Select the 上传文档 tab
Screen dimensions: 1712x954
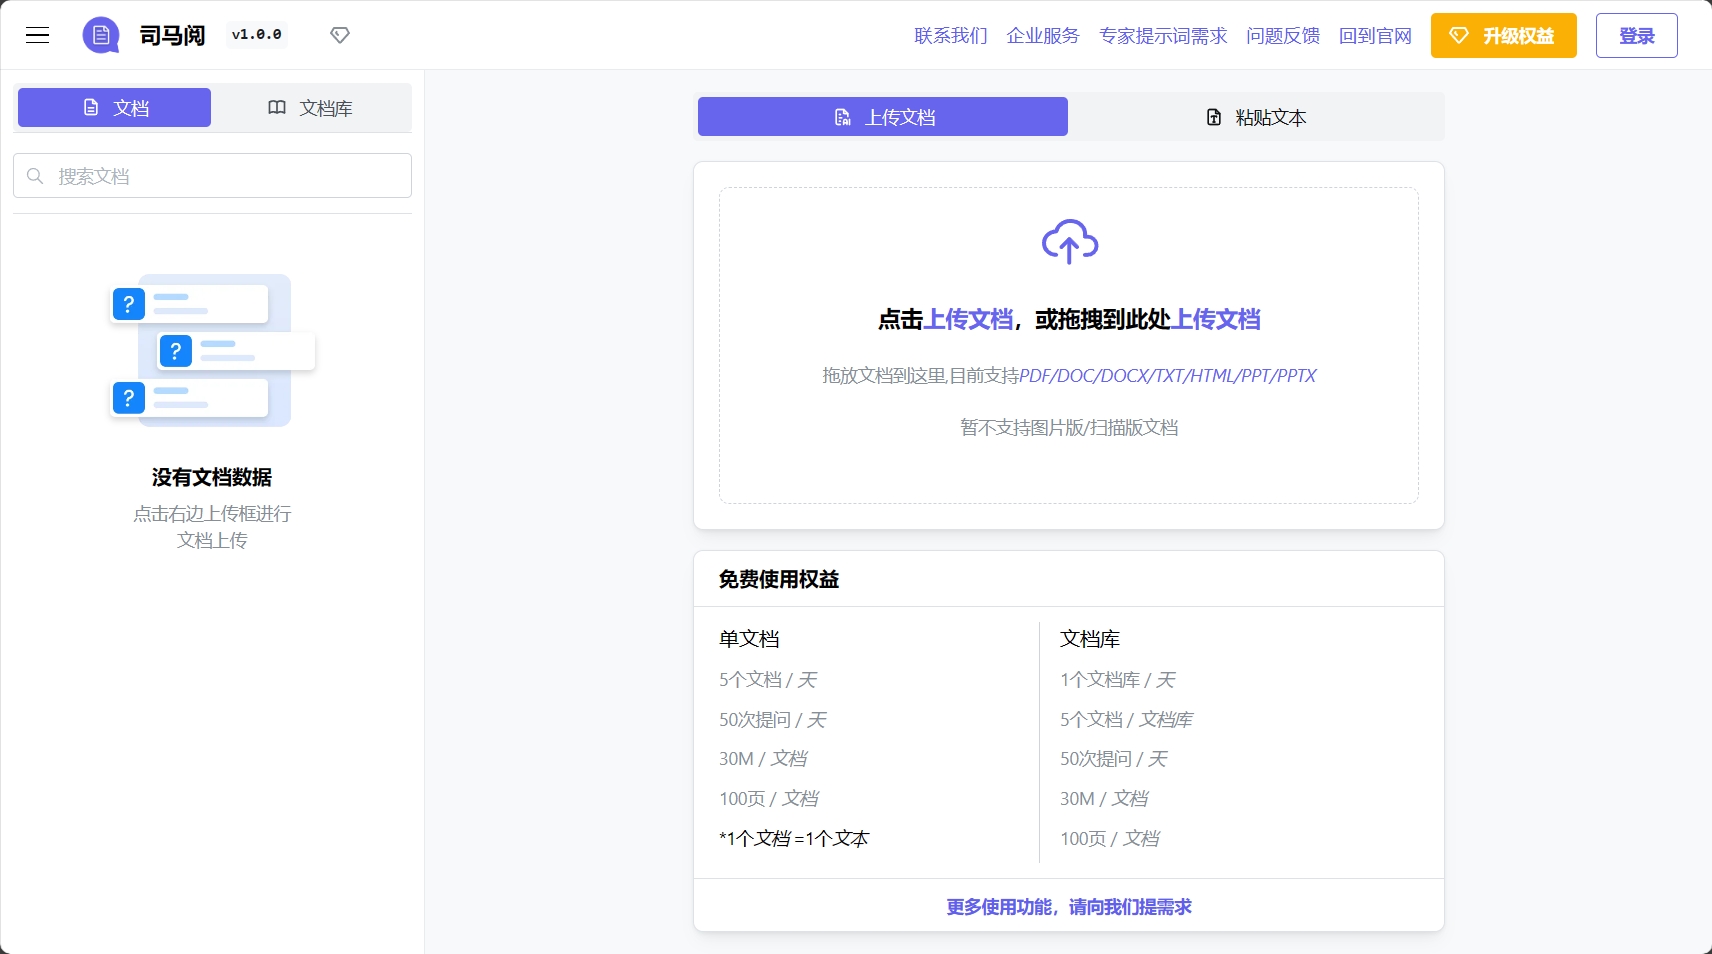pos(883,117)
